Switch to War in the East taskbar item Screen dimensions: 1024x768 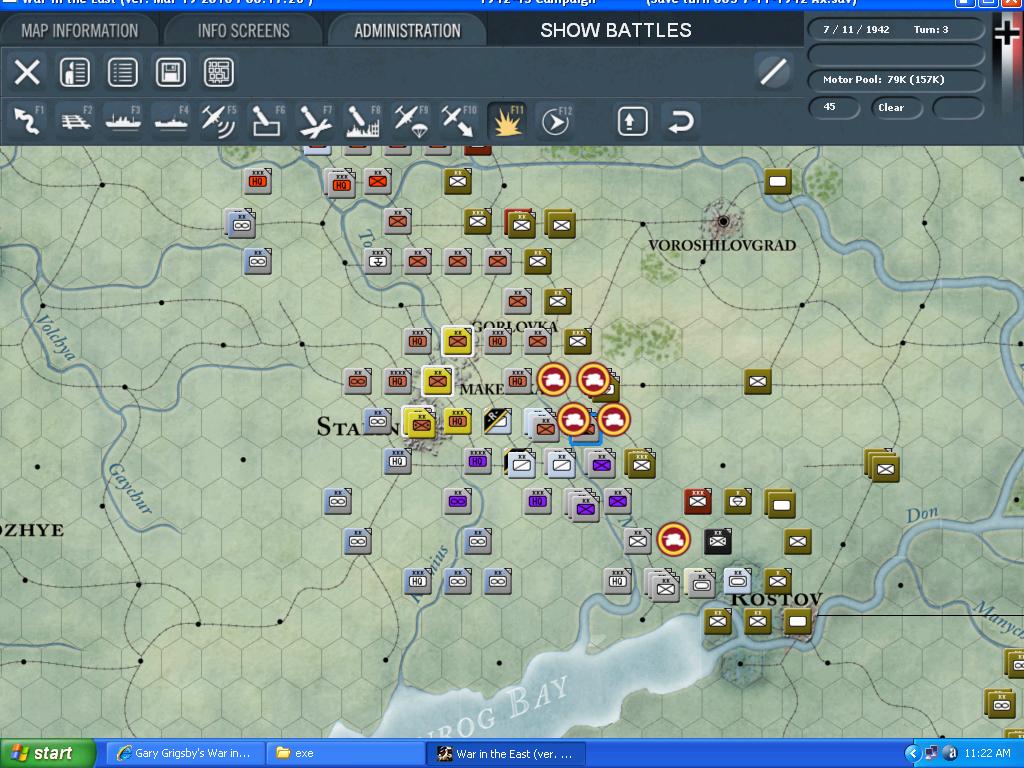click(505, 754)
